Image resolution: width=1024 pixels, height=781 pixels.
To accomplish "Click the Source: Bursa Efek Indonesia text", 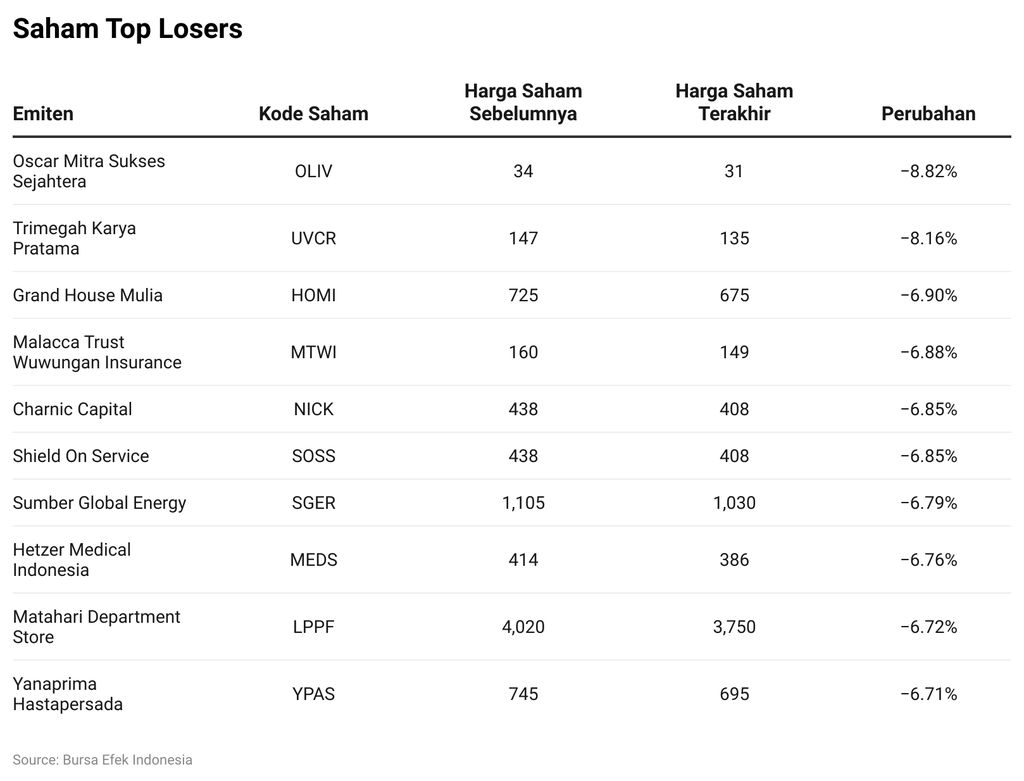I will pyautogui.click(x=102, y=760).
